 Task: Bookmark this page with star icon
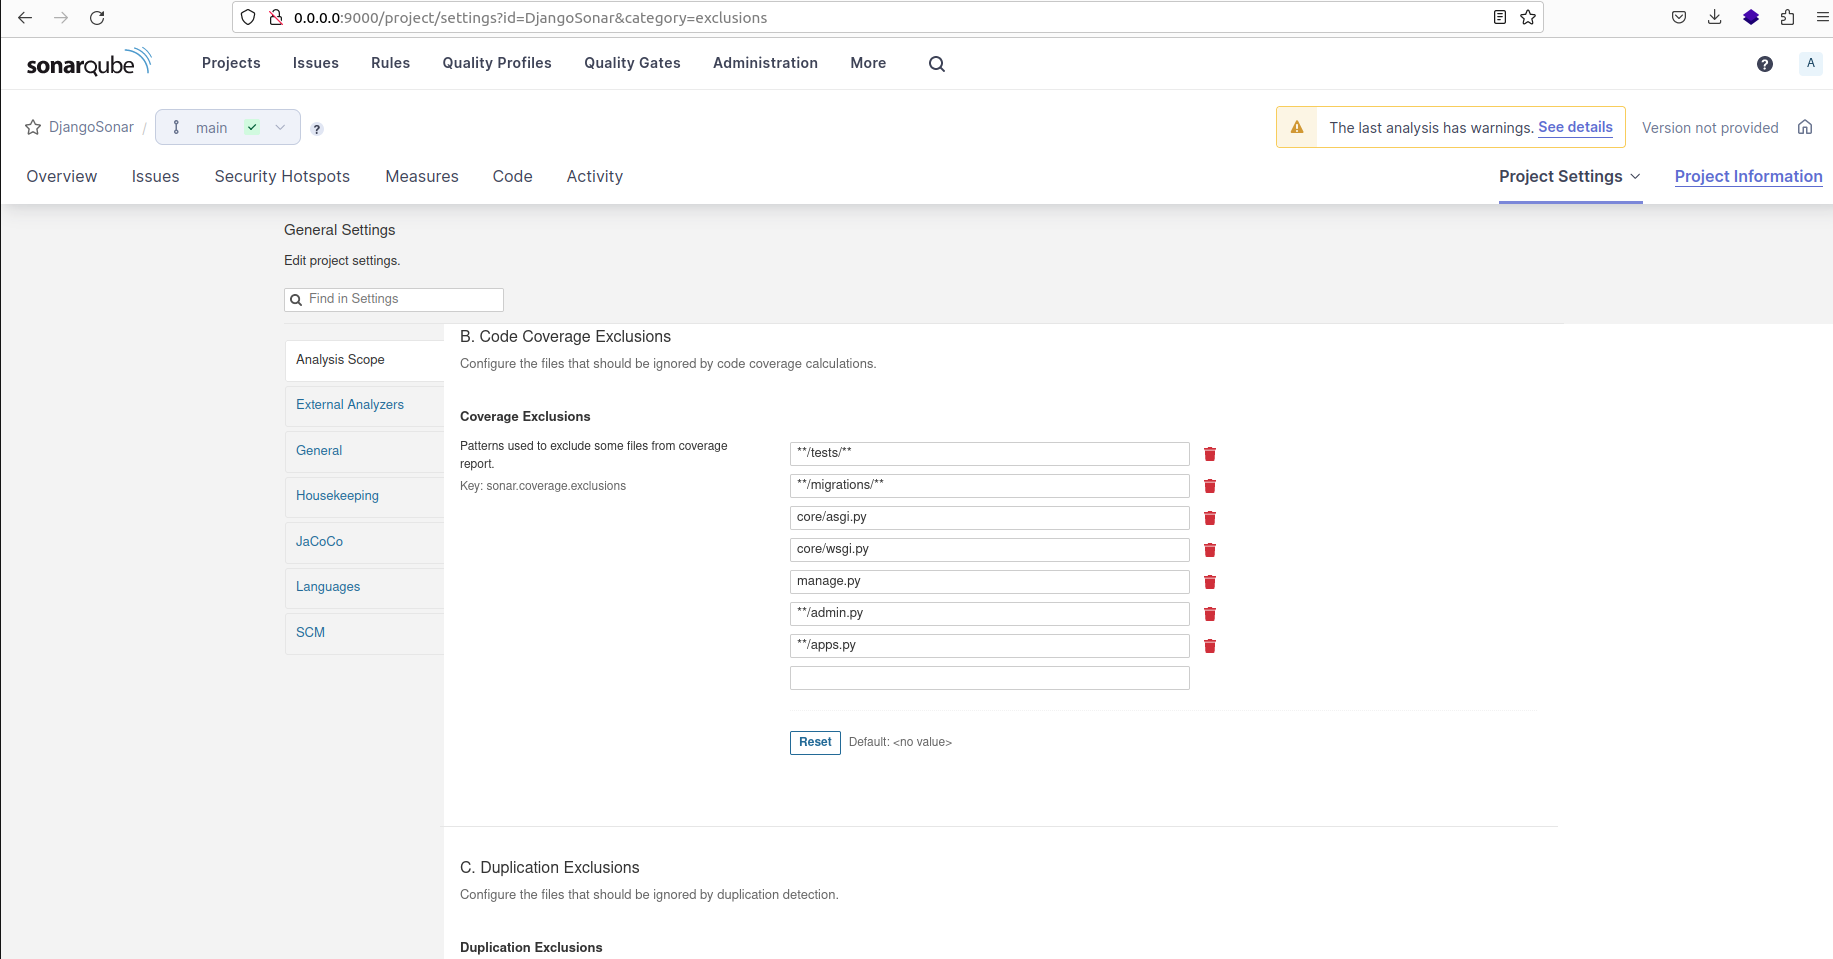(1528, 17)
